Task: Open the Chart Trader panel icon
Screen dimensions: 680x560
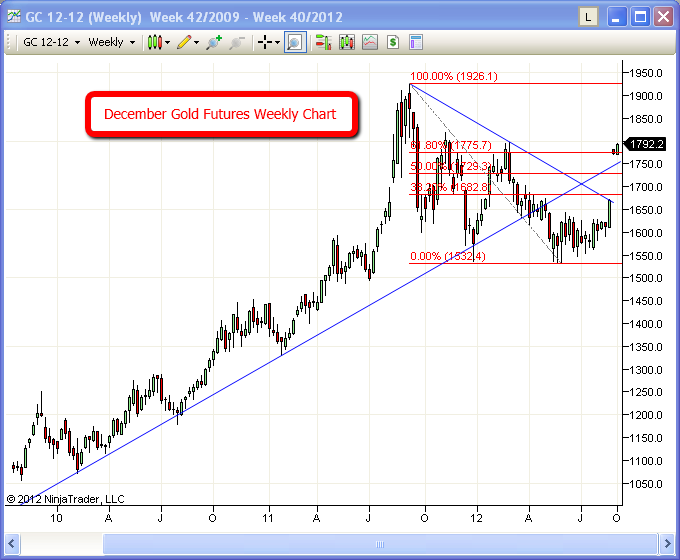Action: (x=323, y=42)
